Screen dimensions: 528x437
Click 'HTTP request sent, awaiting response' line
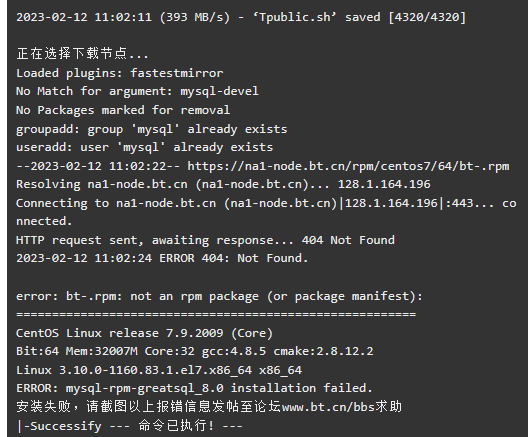[x=205, y=240]
